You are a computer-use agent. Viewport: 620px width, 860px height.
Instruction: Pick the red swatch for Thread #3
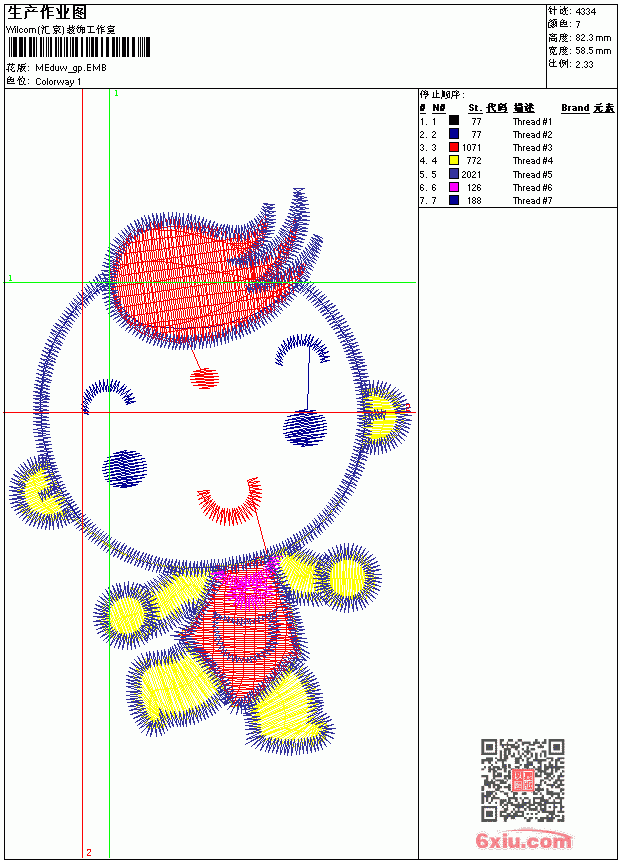tap(454, 147)
